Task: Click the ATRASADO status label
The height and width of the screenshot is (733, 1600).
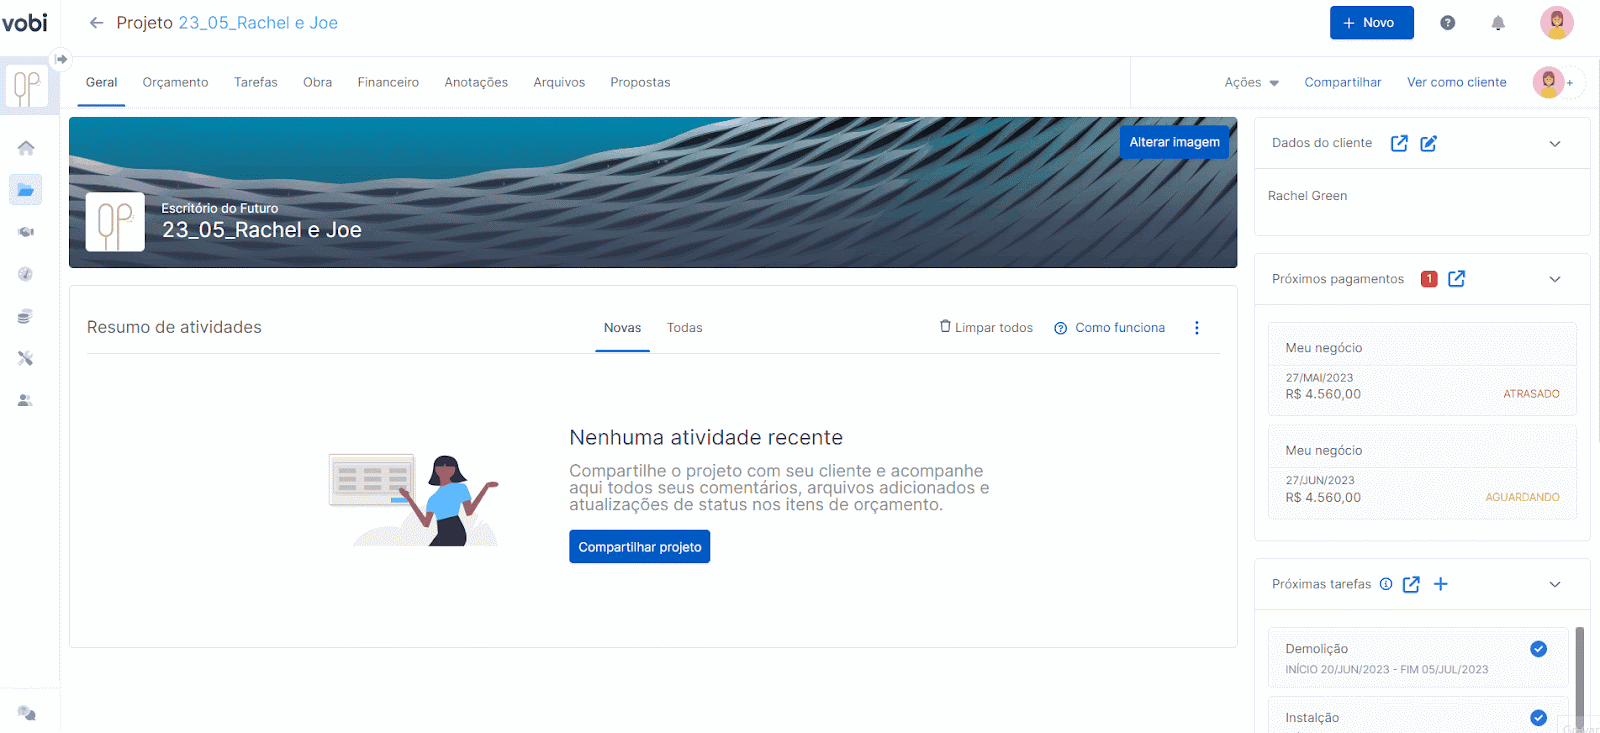Action: pos(1531,394)
